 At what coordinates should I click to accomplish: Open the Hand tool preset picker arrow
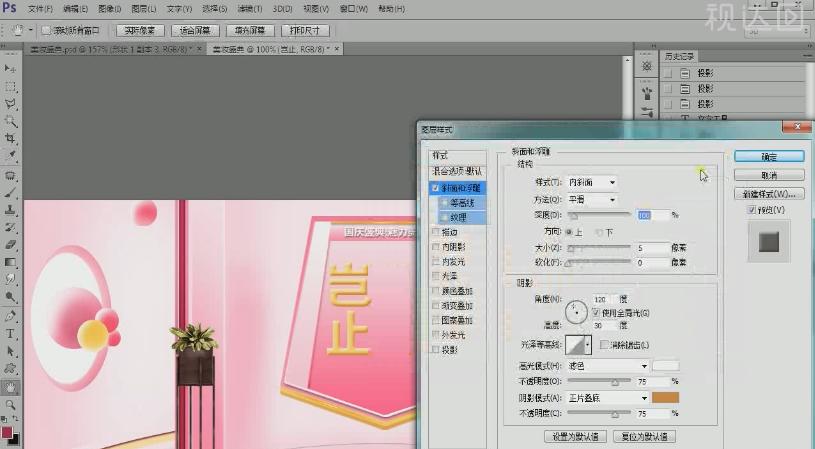pyautogui.click(x=31, y=30)
